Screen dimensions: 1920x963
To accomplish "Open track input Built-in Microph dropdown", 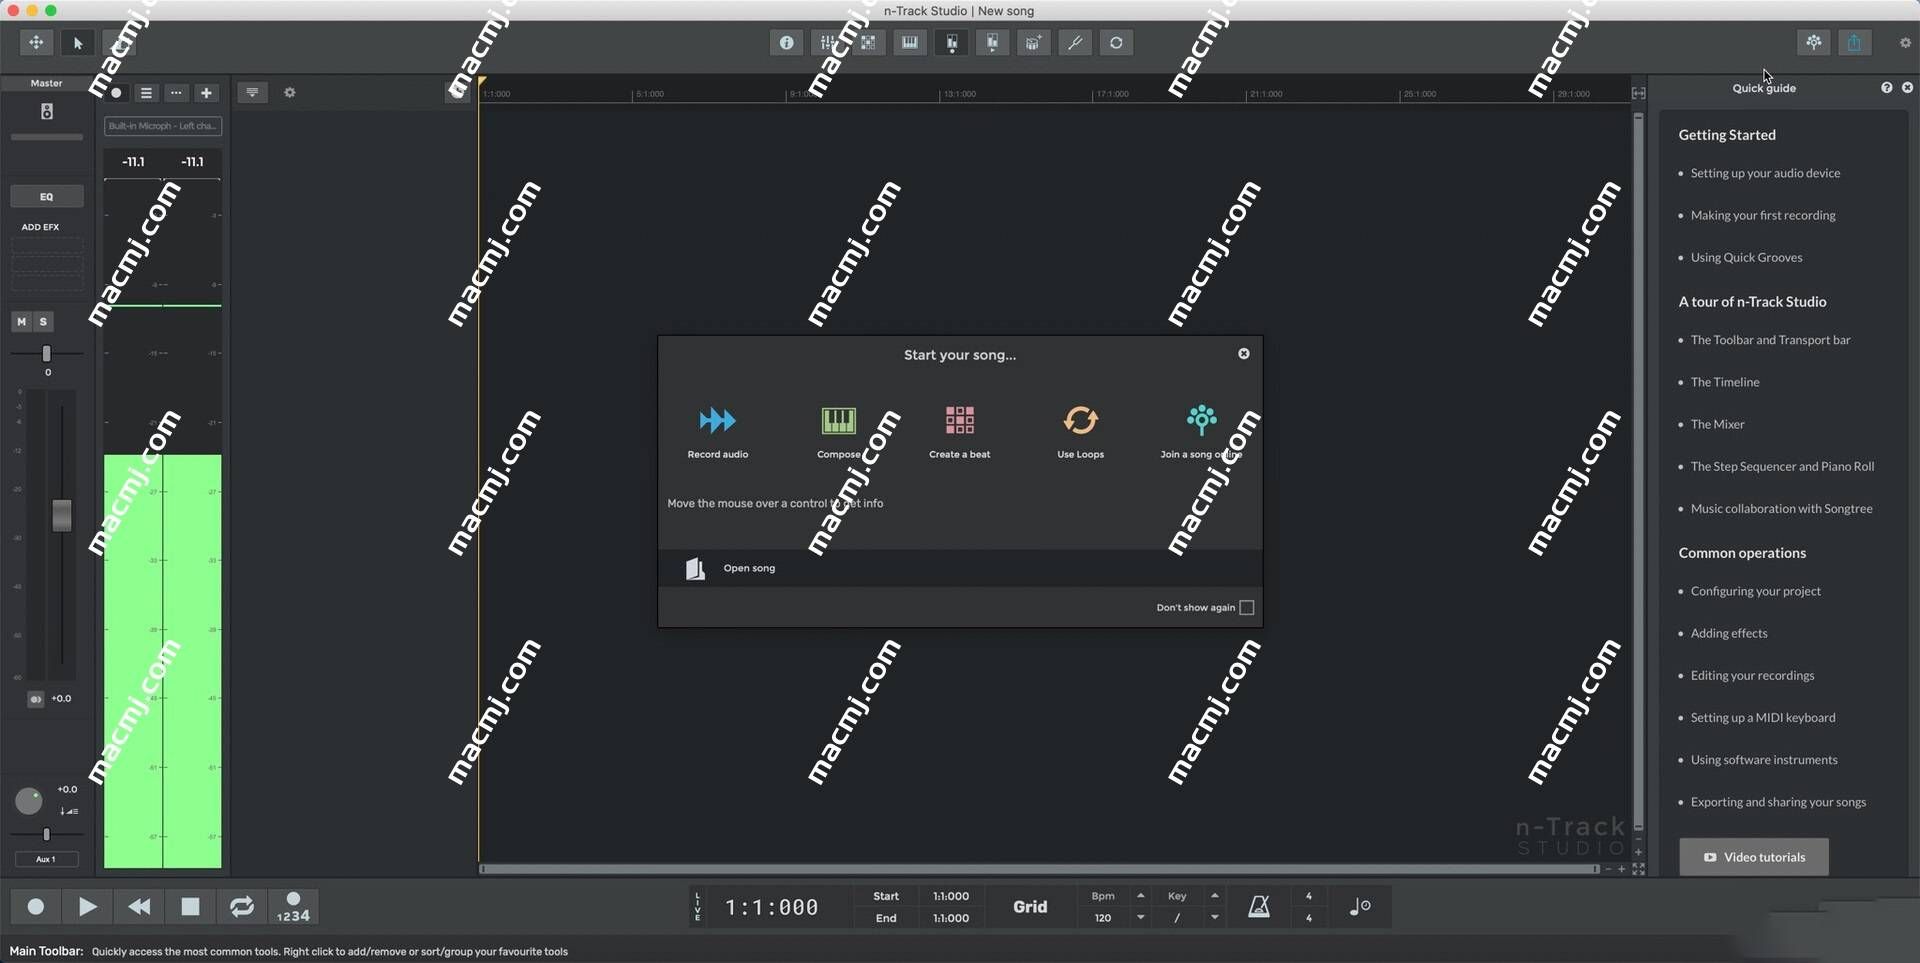I will click(x=162, y=126).
